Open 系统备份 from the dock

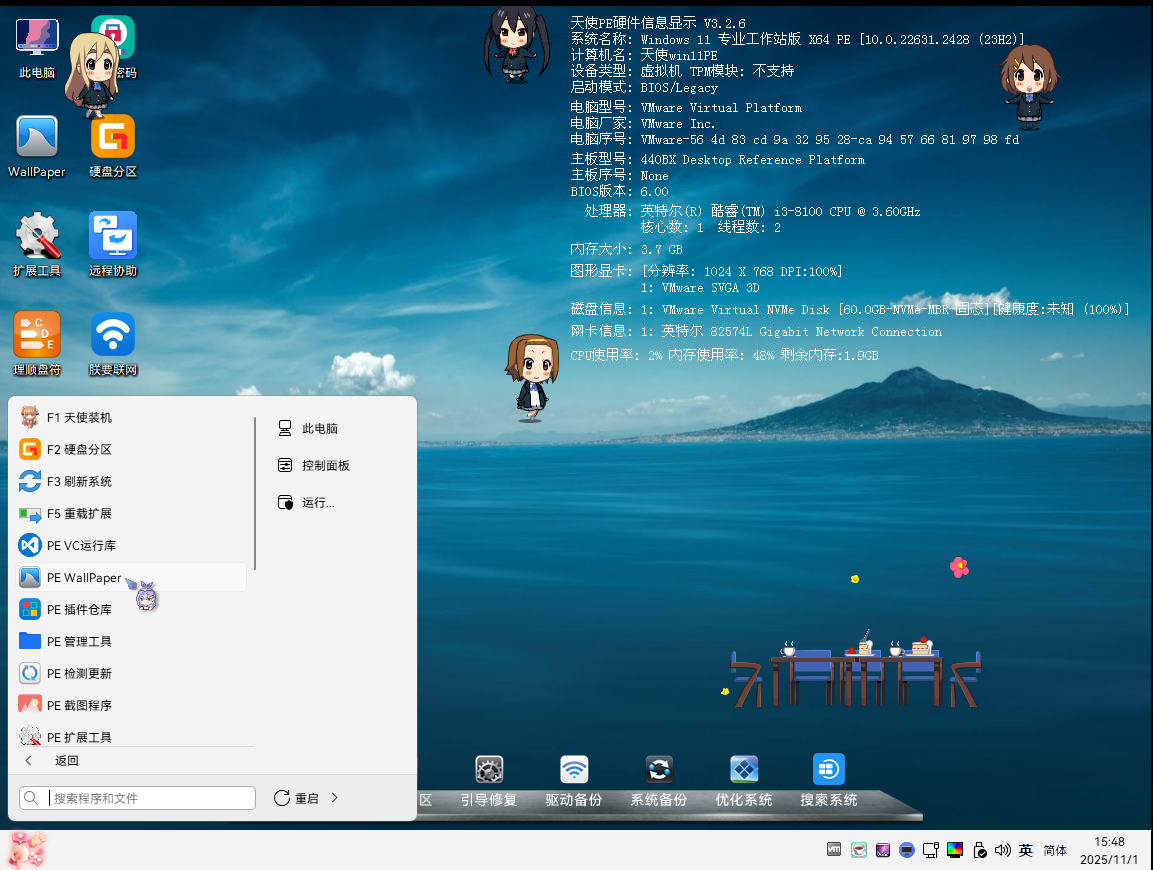click(659, 770)
